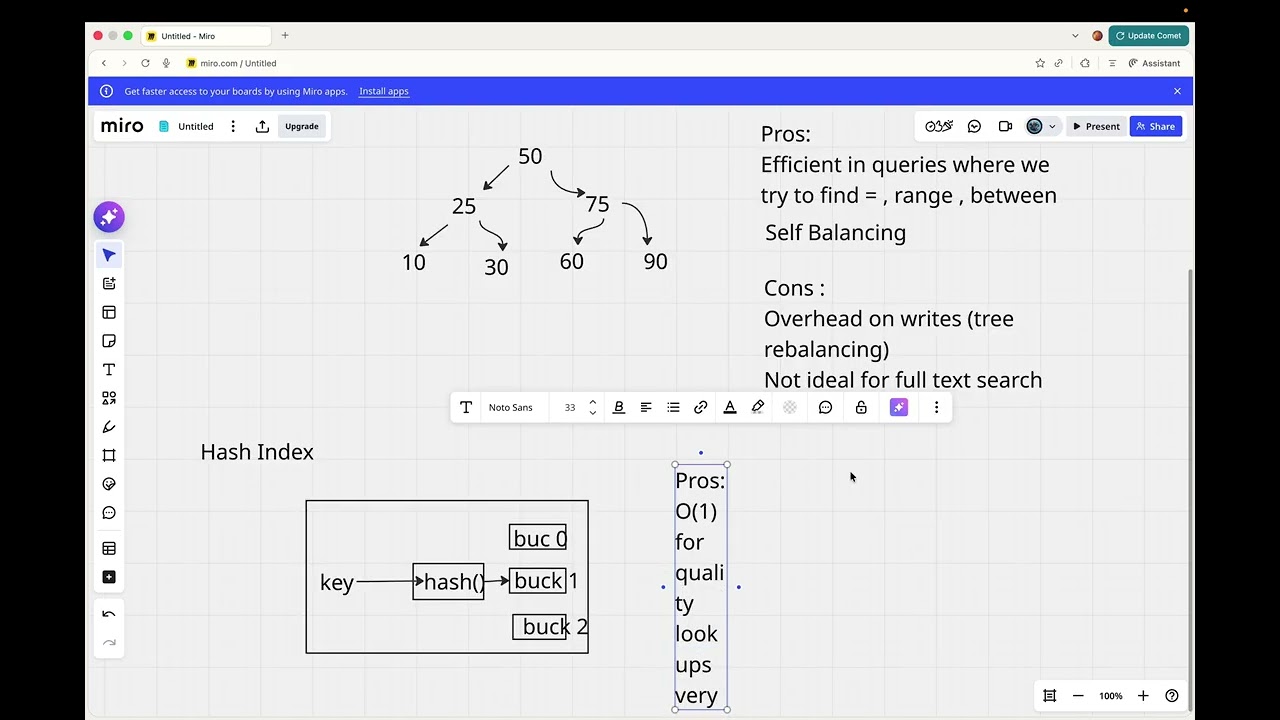
Task: Click the font size 33 field
Action: pyautogui.click(x=570, y=407)
